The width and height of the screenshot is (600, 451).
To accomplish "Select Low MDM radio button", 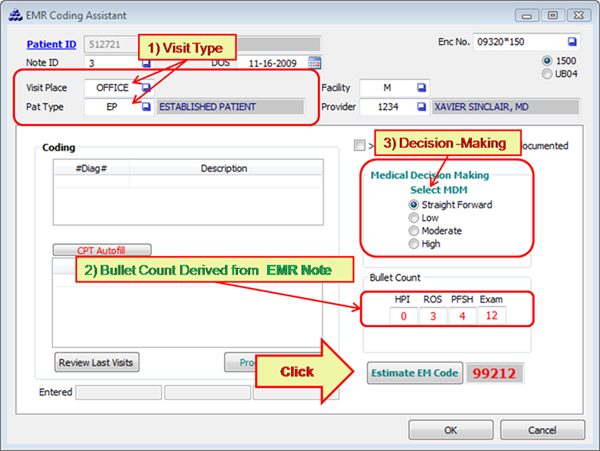I will click(x=415, y=217).
